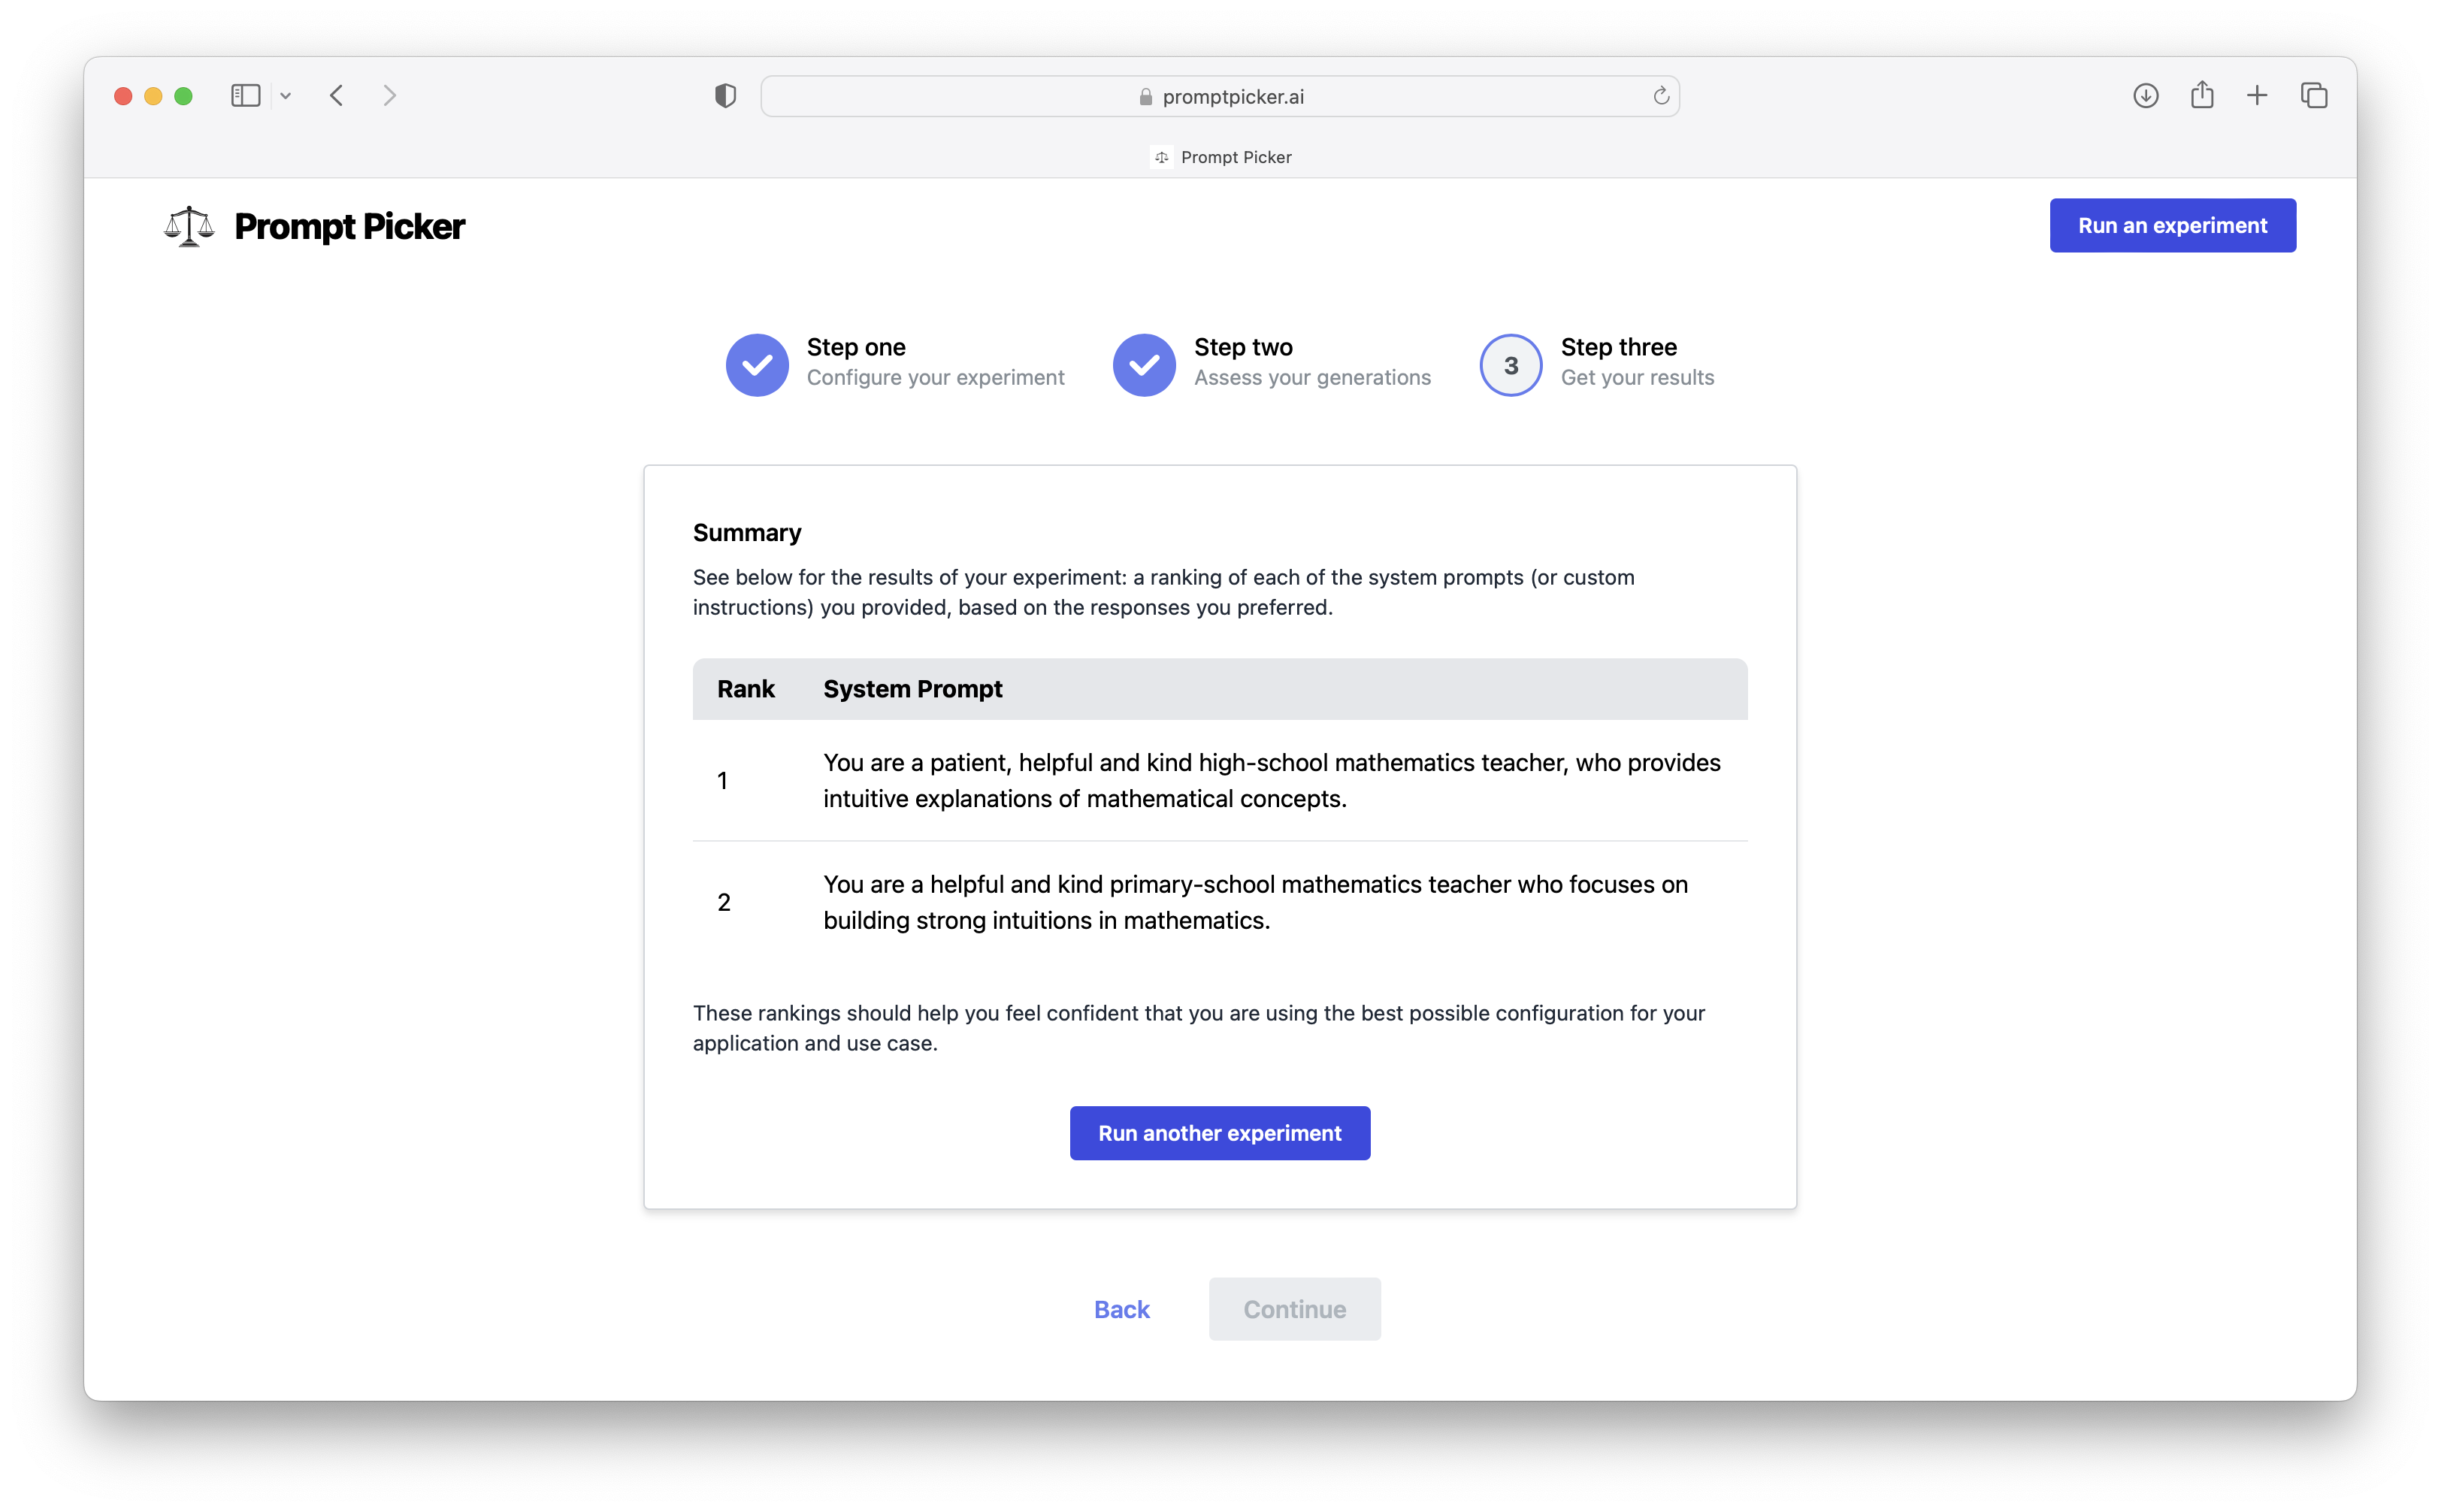The image size is (2441, 1512).
Task: Click the share icon in the toolbar
Action: pos(2201,96)
